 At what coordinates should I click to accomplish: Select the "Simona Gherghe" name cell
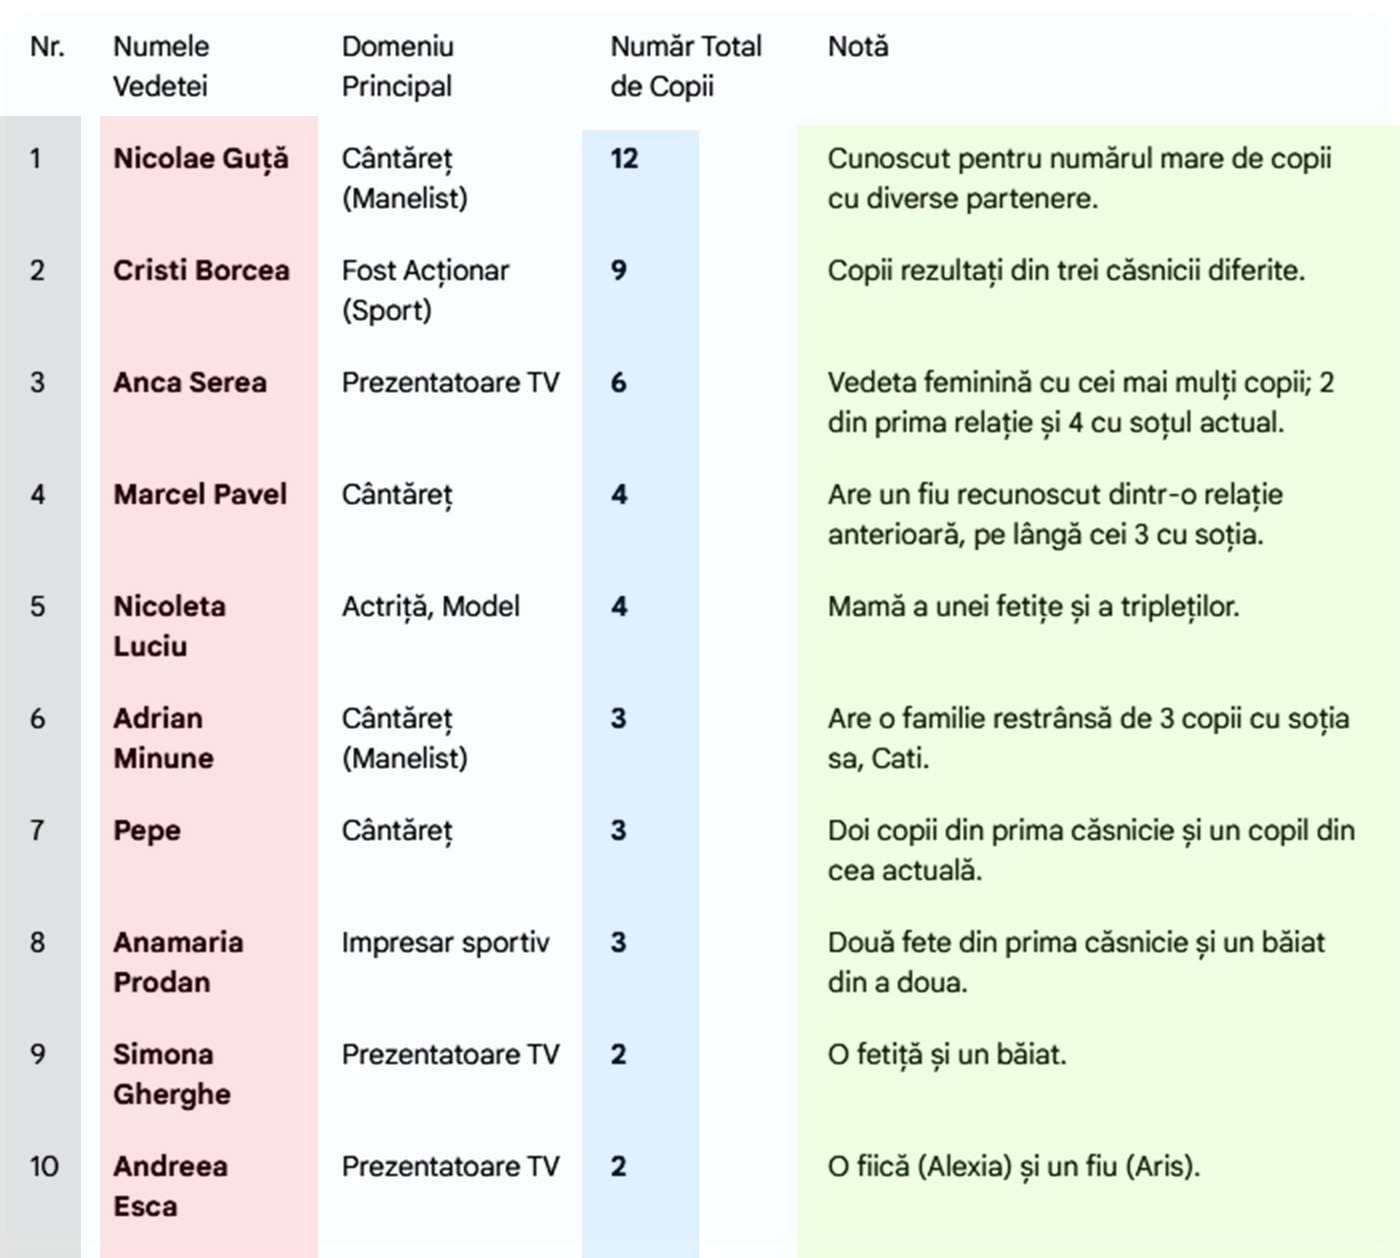(x=171, y=1074)
